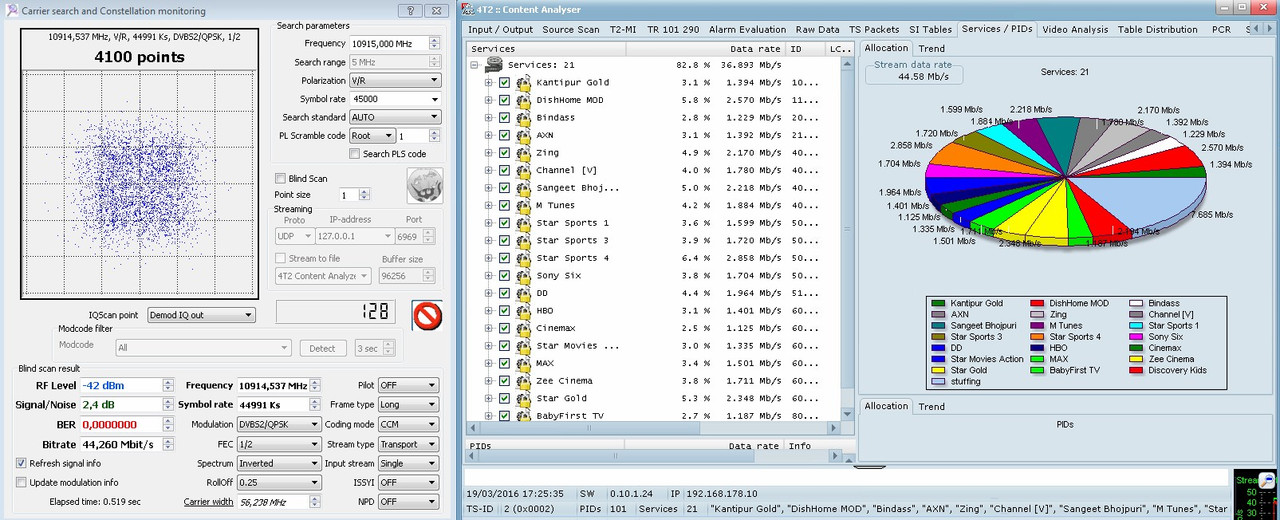
Task: Uncheck the DD service checkbox
Action: (x=504, y=293)
